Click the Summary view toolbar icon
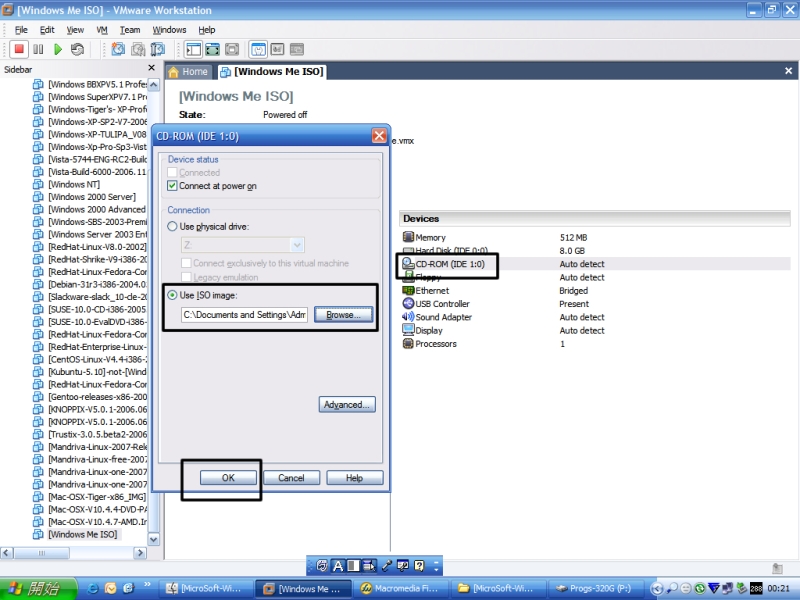The height and width of the screenshot is (600, 800). (x=258, y=49)
